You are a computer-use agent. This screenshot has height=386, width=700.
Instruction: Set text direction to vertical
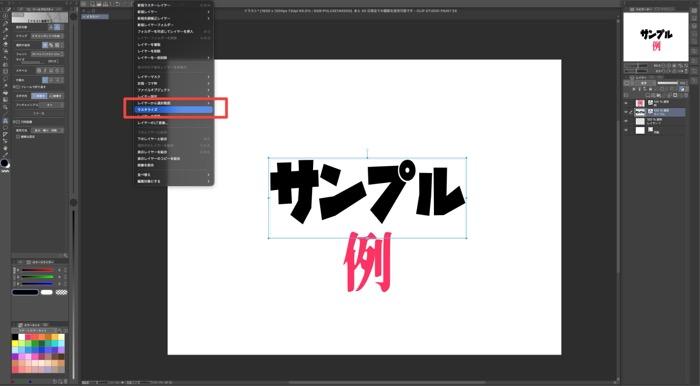[56, 96]
